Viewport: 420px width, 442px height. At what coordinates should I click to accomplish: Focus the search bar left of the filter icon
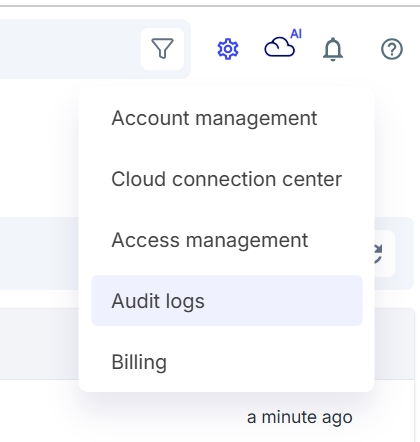click(x=68, y=49)
